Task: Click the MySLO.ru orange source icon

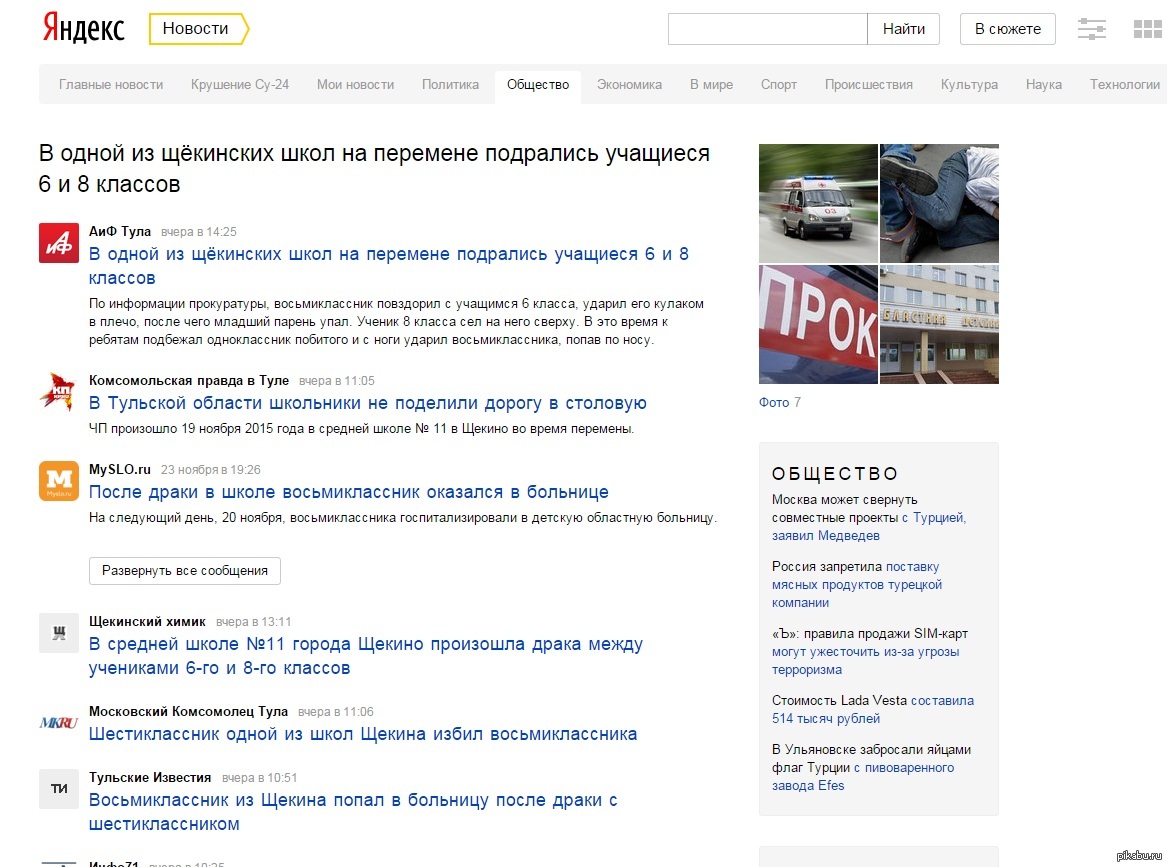Action: click(59, 480)
